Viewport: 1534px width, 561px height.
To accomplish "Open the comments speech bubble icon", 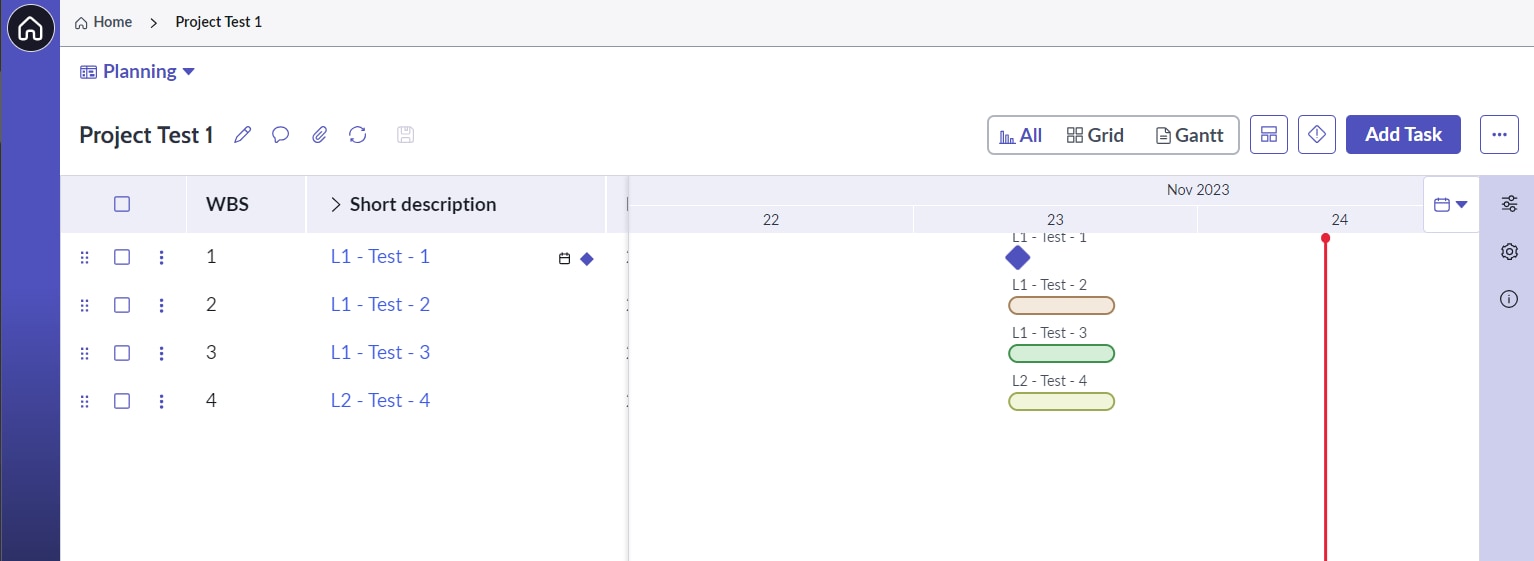I will [x=281, y=135].
